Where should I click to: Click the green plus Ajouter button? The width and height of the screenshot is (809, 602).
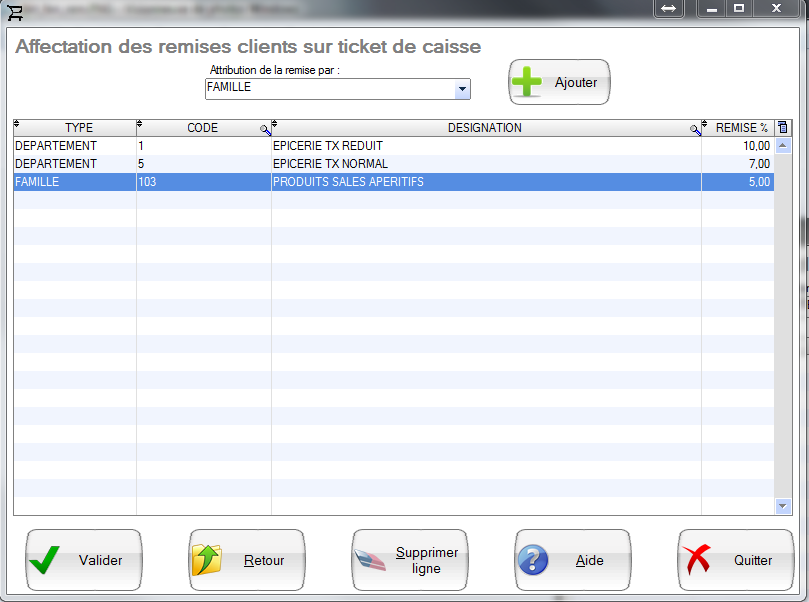pos(559,83)
